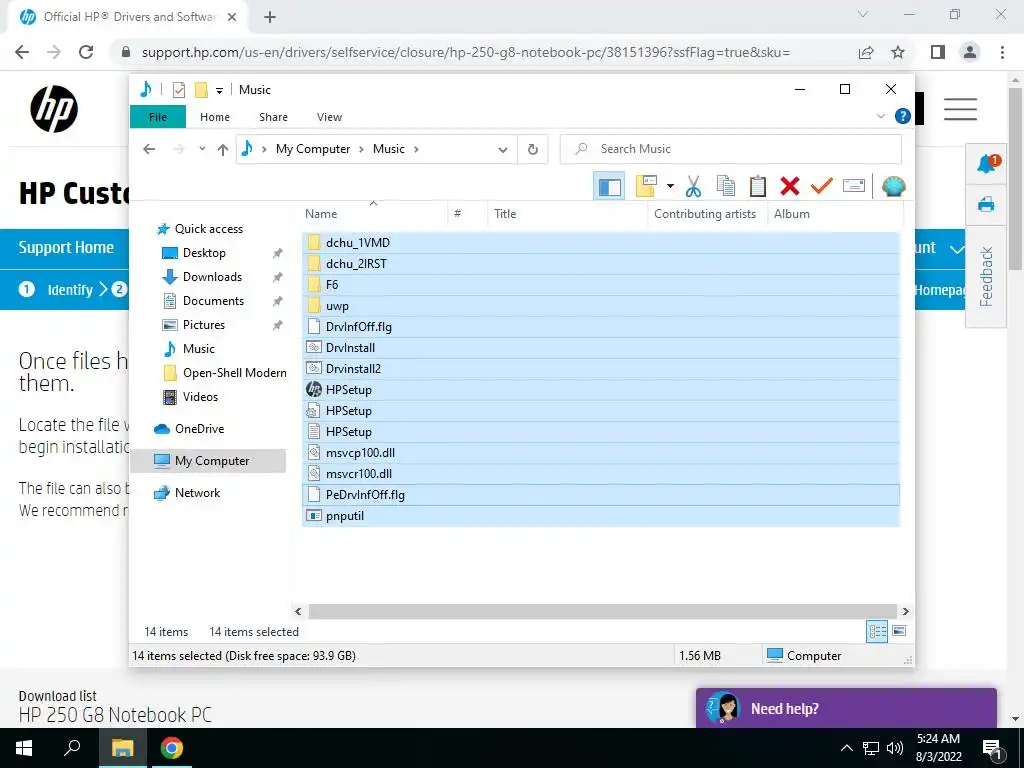Image resolution: width=1024 pixels, height=768 pixels.
Task: Click the HP notification bell icon
Action: [987, 164]
